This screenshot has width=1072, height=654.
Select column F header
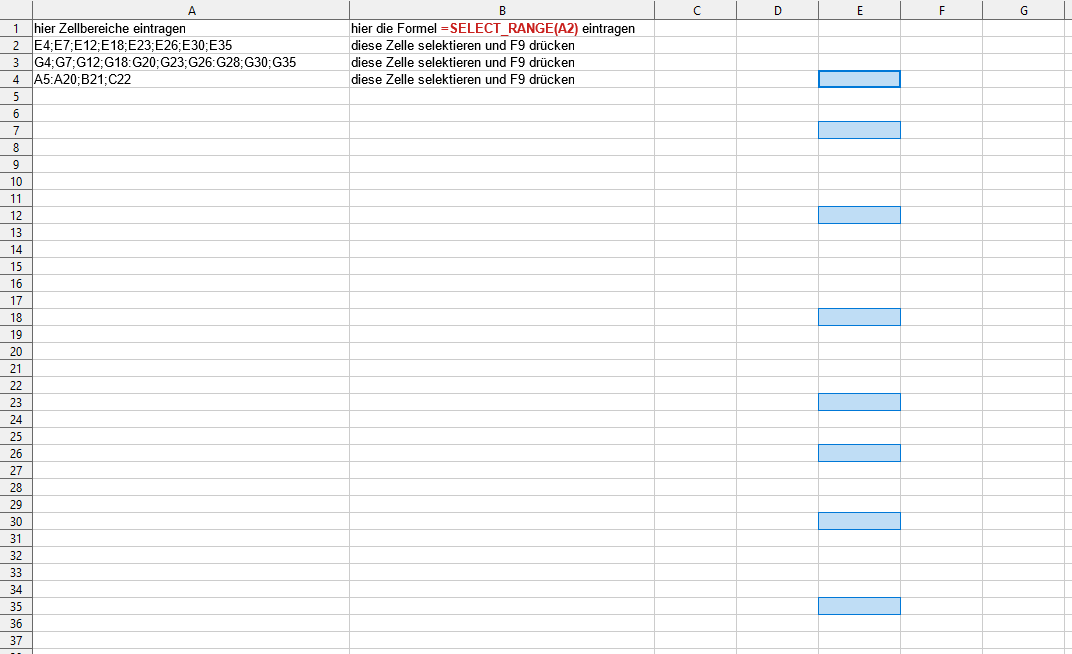(x=941, y=10)
